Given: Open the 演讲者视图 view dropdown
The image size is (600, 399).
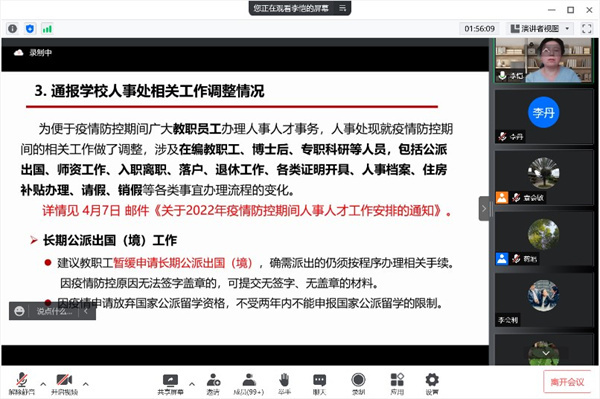Looking at the screenshot, I should (x=540, y=29).
